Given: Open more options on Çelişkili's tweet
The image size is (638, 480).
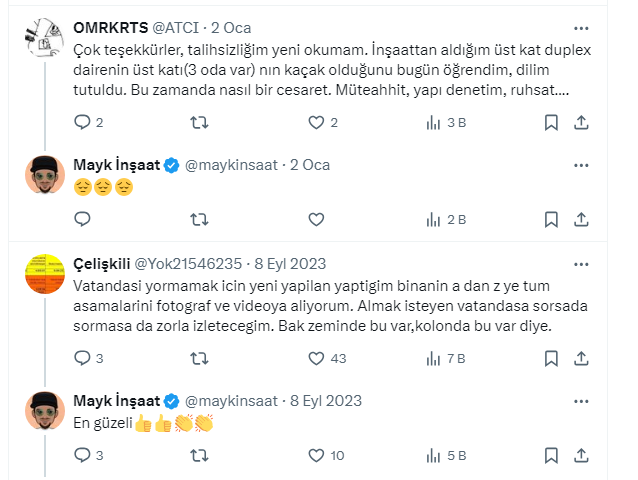Looking at the screenshot, I should point(582,263).
